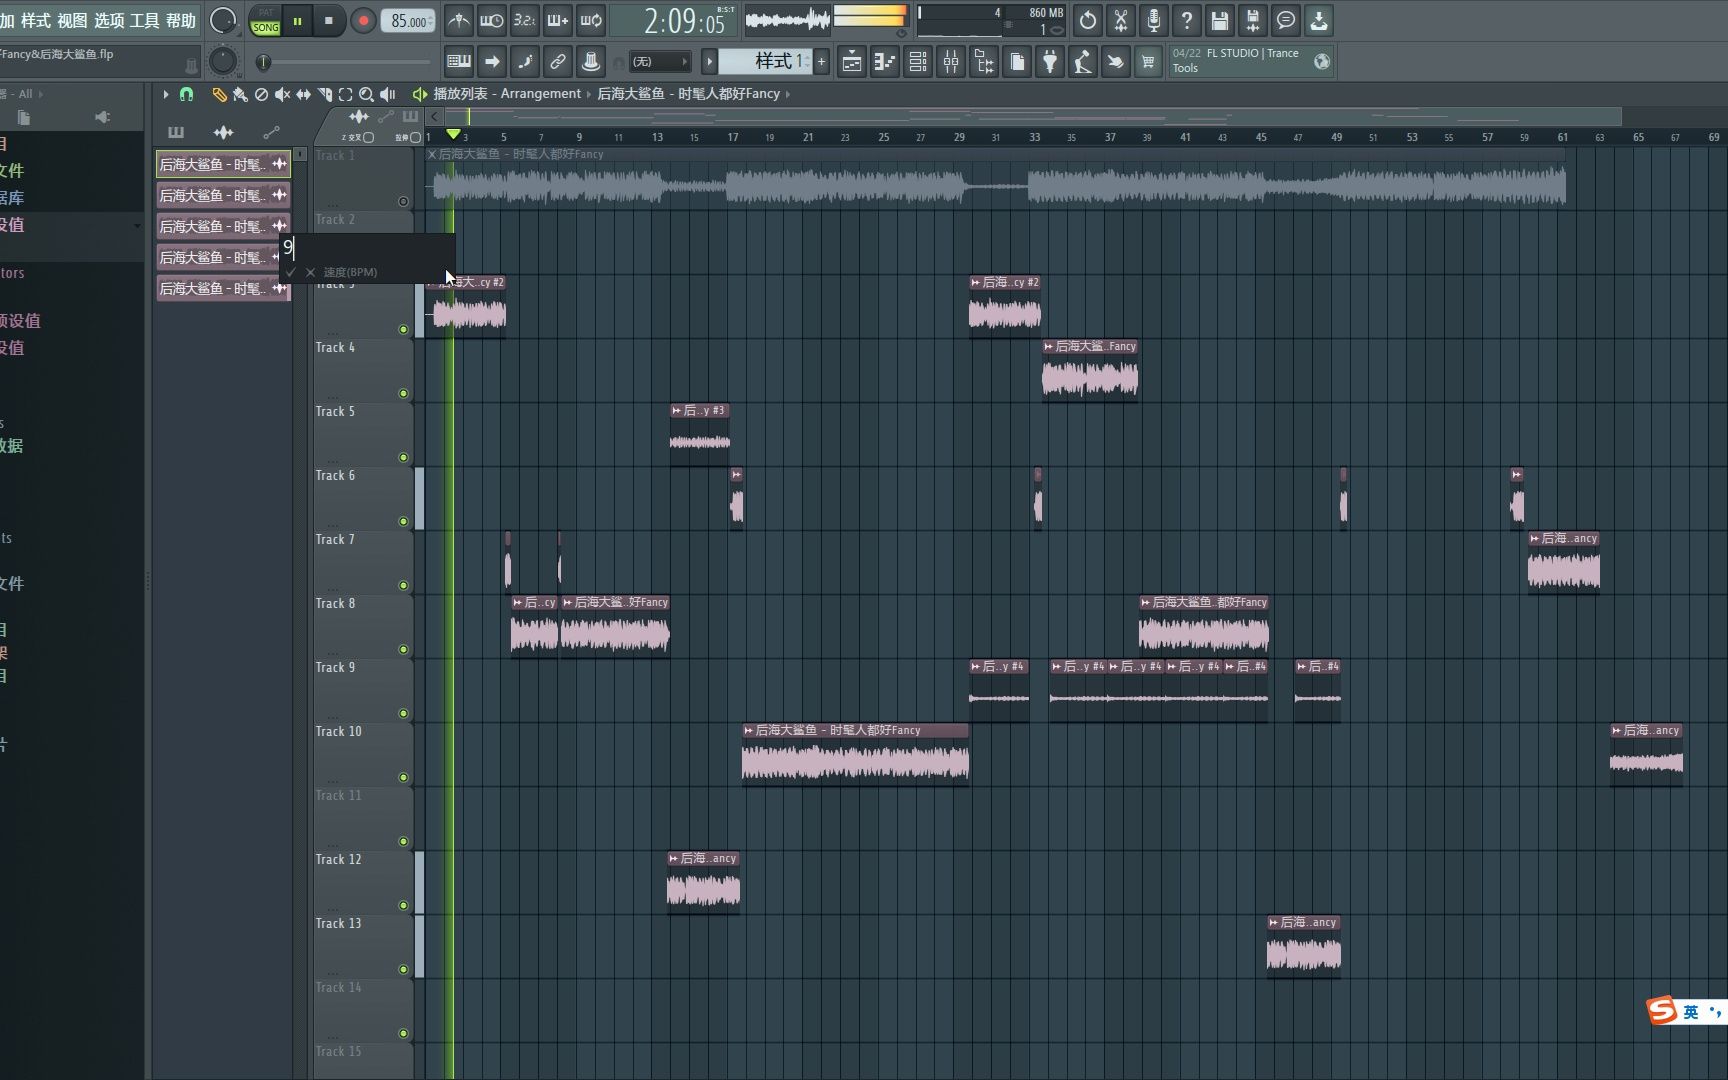Viewport: 1728px width, 1080px height.
Task: Click the download arrow icon
Action: pyautogui.click(x=1319, y=20)
